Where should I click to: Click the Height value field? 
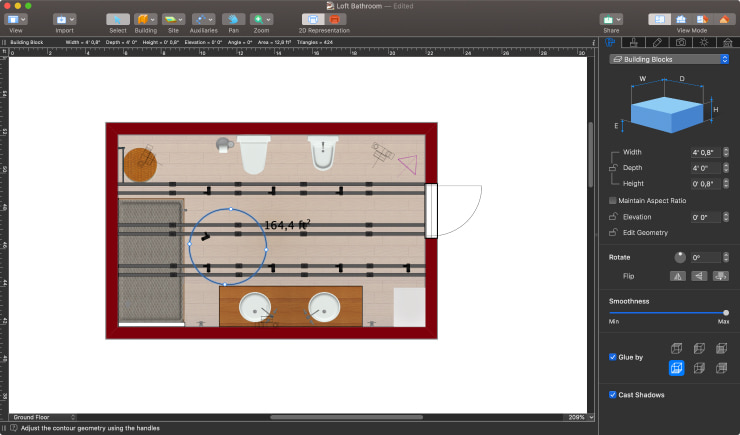pyautogui.click(x=706, y=184)
